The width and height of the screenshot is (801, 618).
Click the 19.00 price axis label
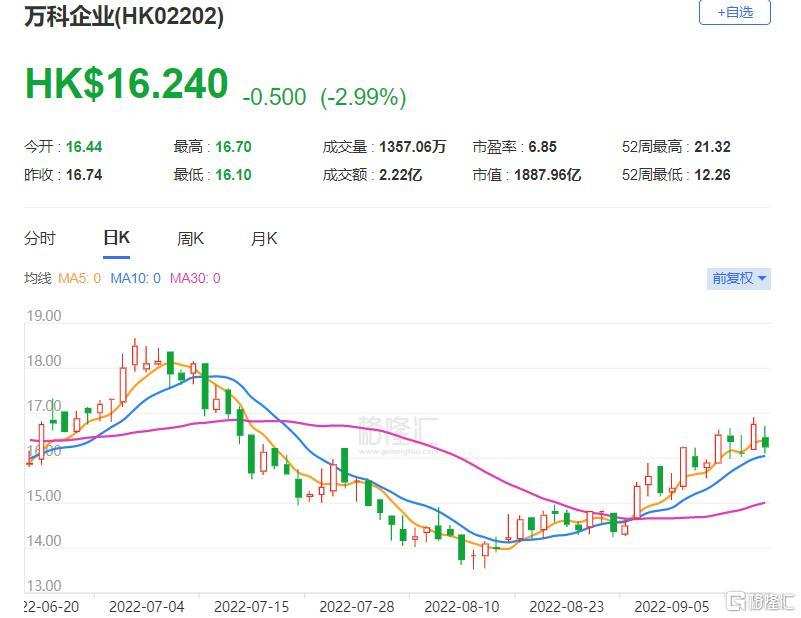click(44, 316)
